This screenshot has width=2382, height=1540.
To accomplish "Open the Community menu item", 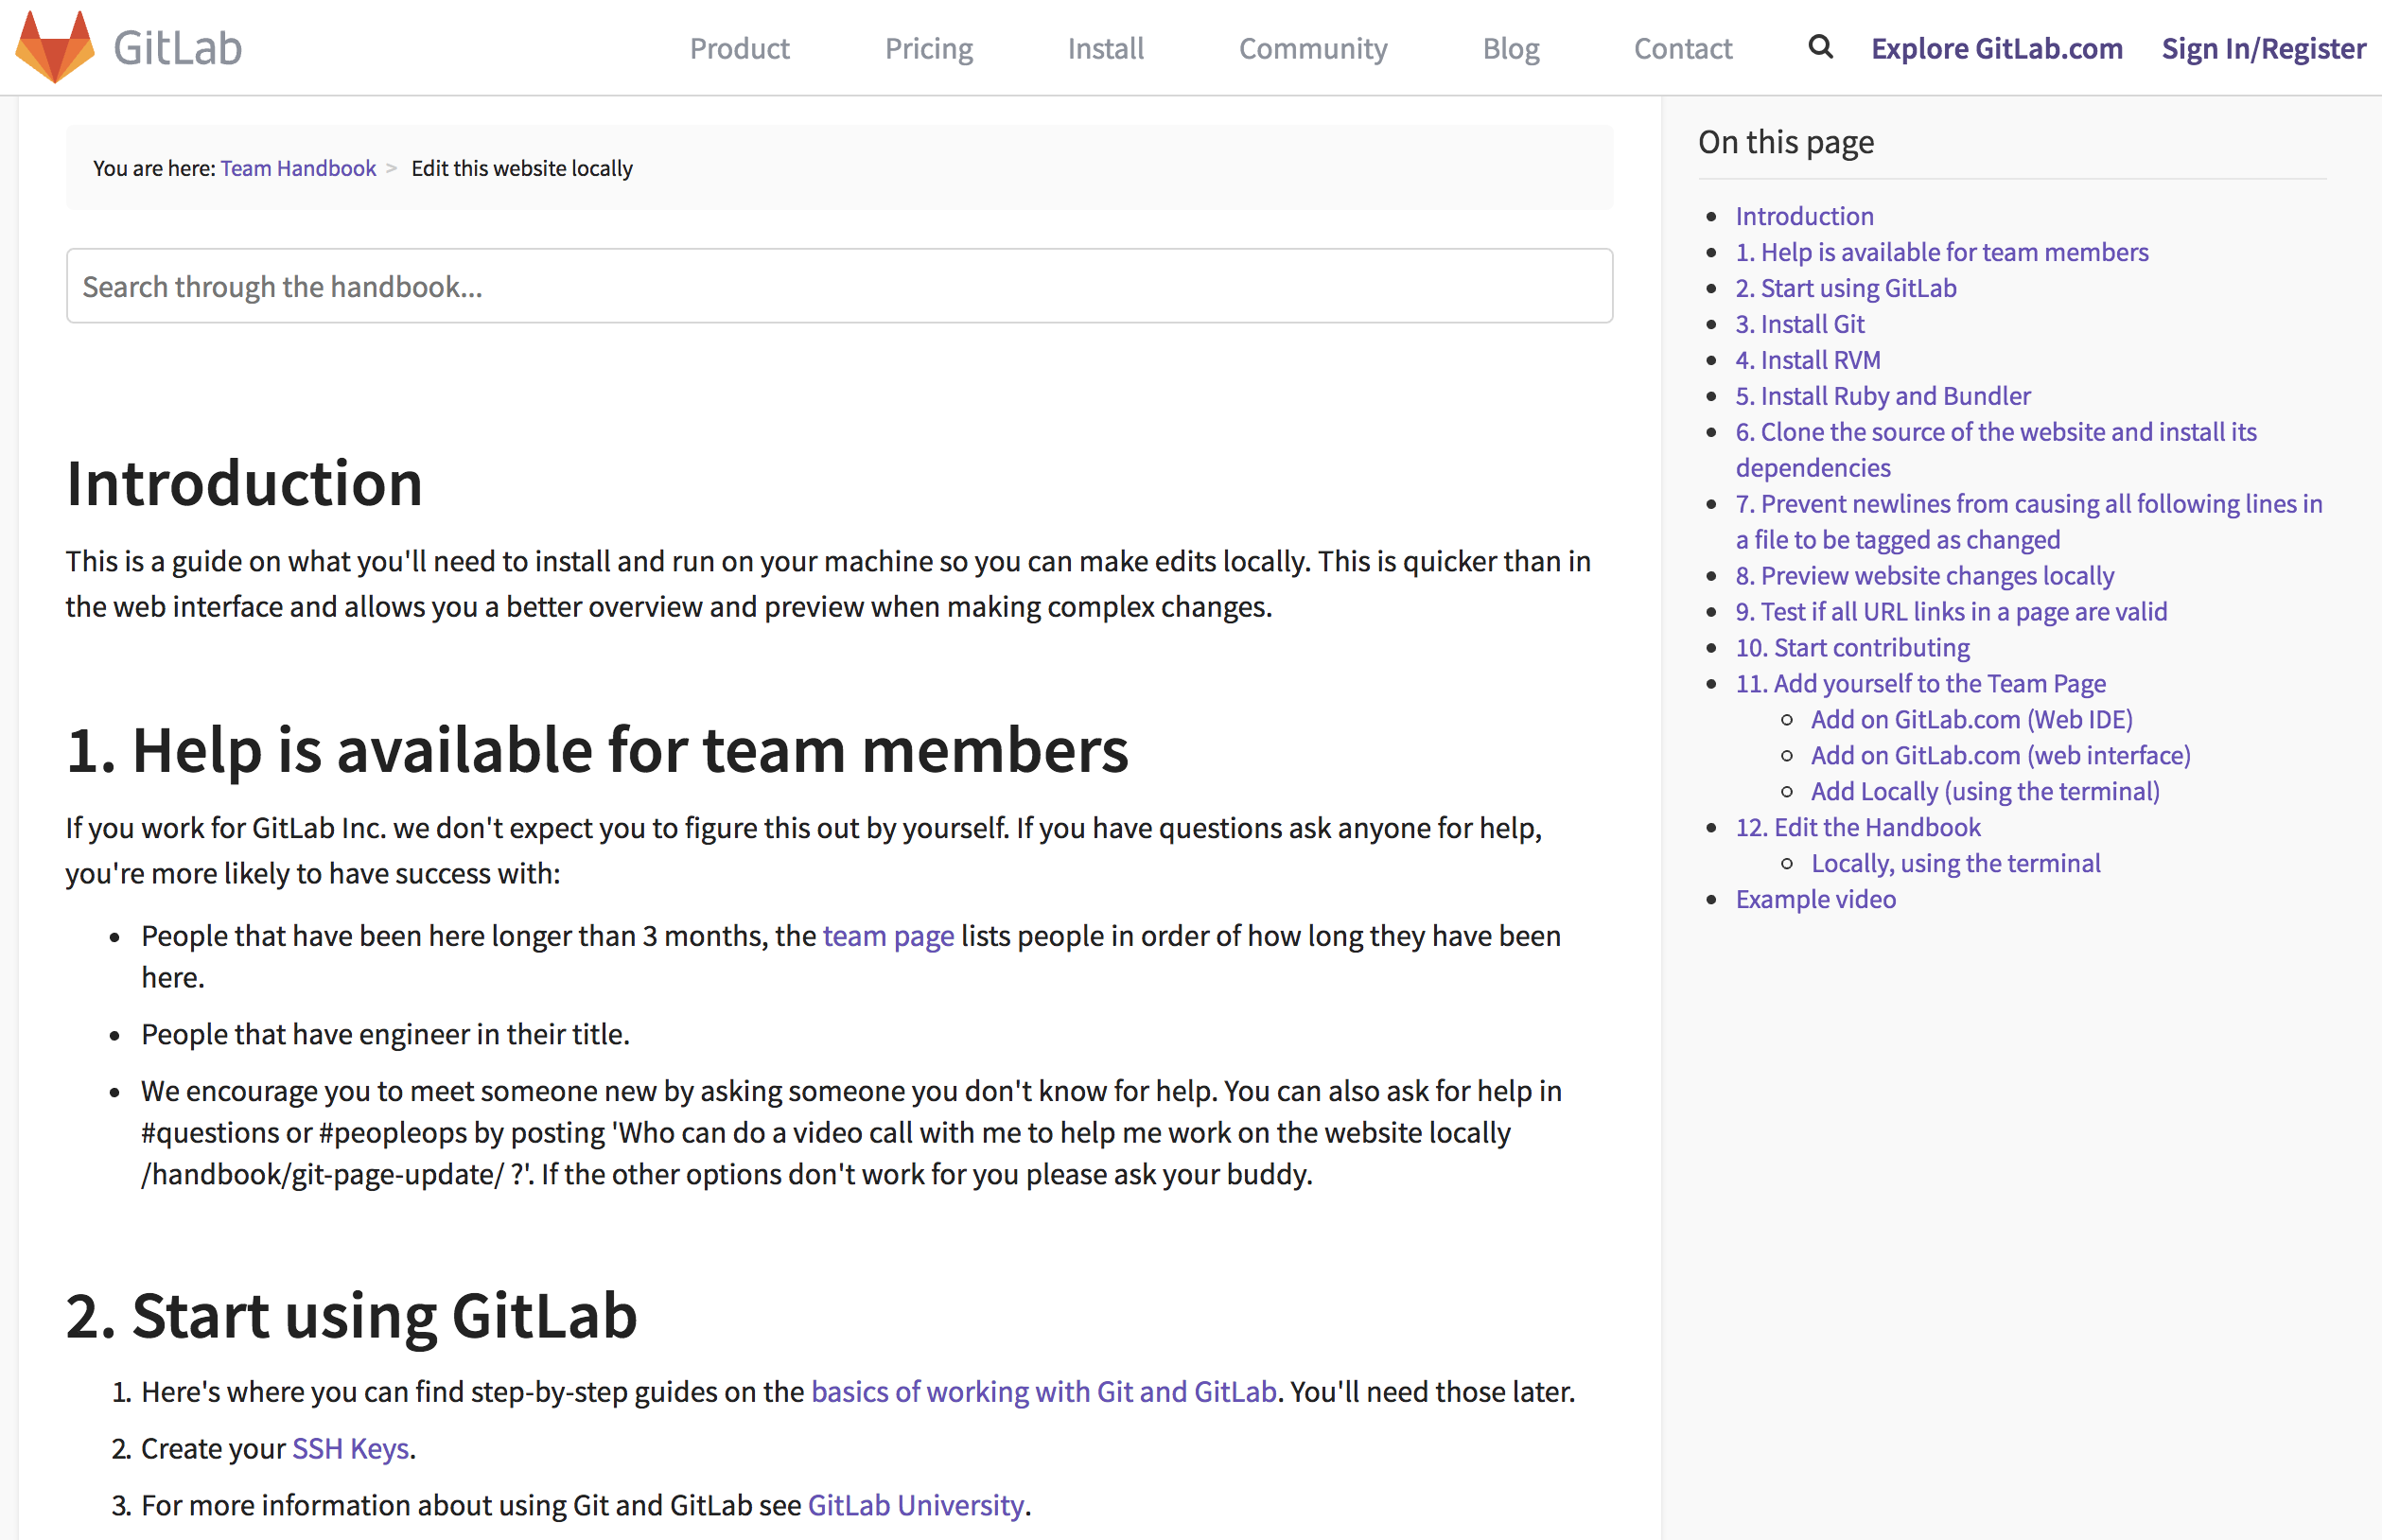I will pos(1312,48).
